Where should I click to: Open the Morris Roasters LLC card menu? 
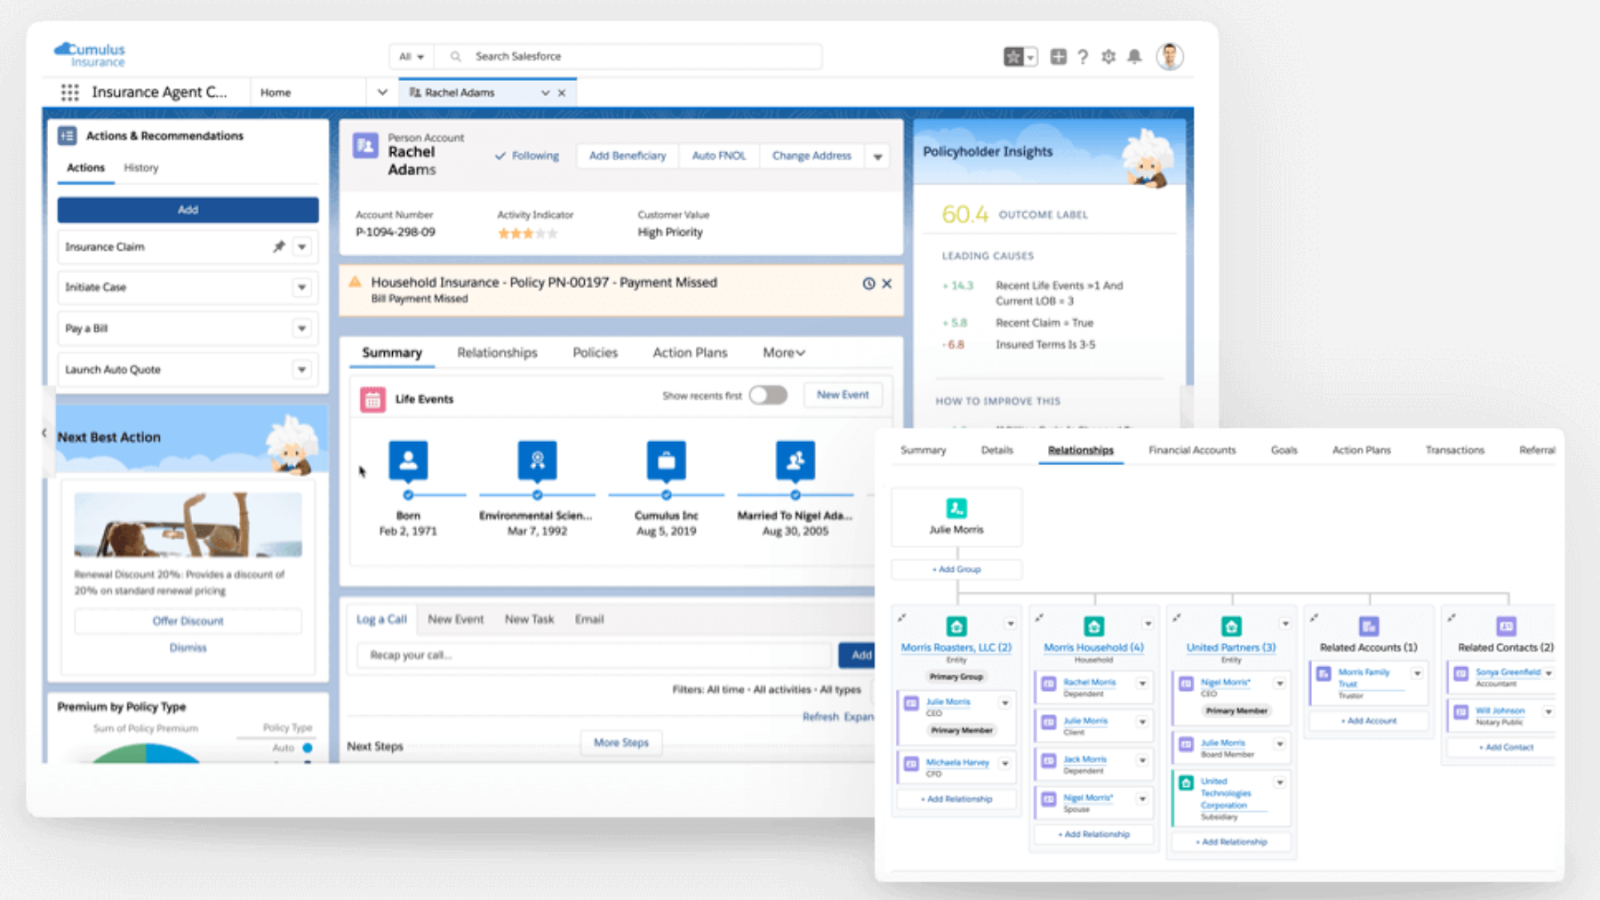click(x=1010, y=624)
